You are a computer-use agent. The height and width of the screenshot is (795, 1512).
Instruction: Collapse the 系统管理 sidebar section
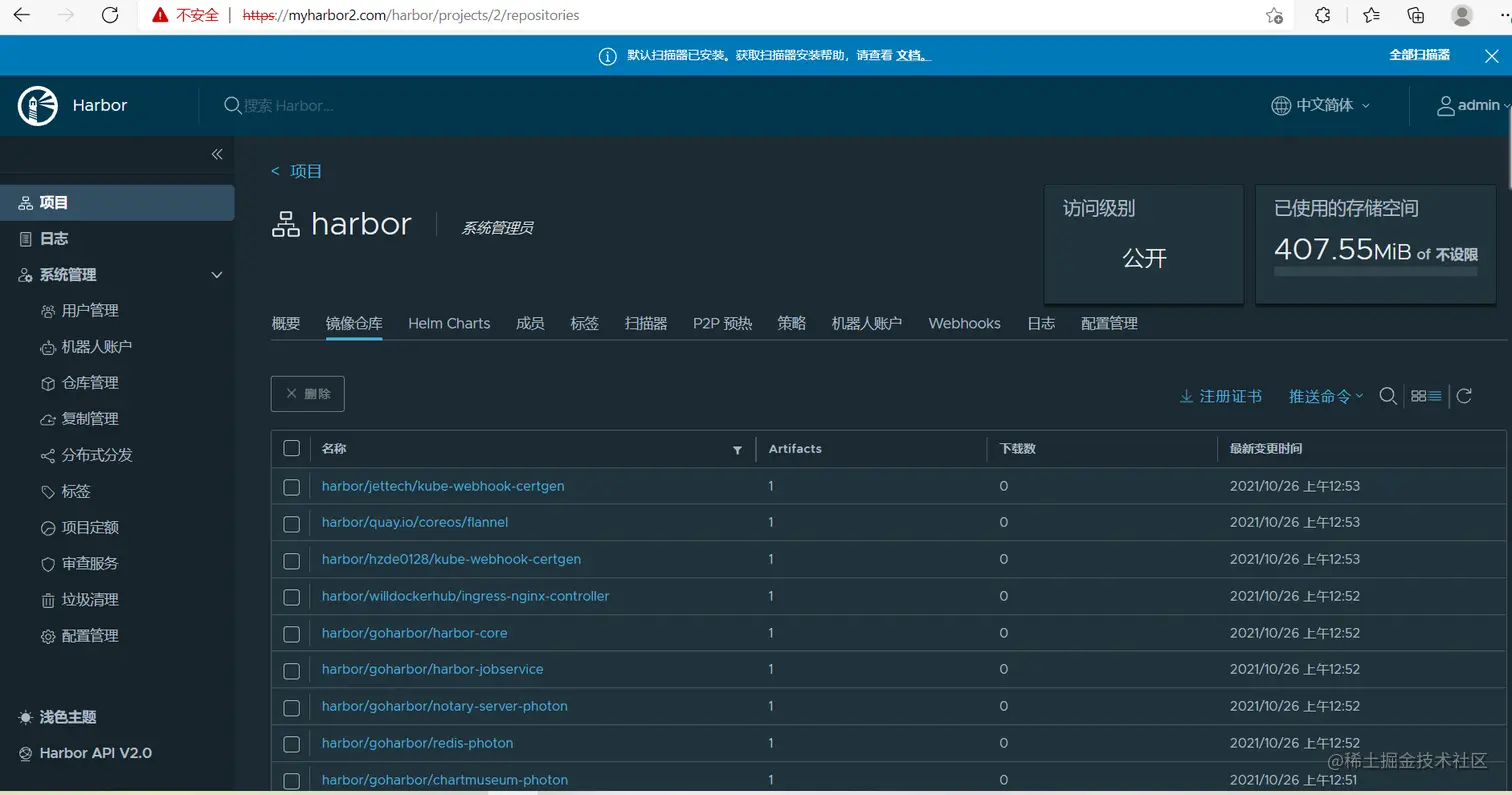pyautogui.click(x=217, y=275)
